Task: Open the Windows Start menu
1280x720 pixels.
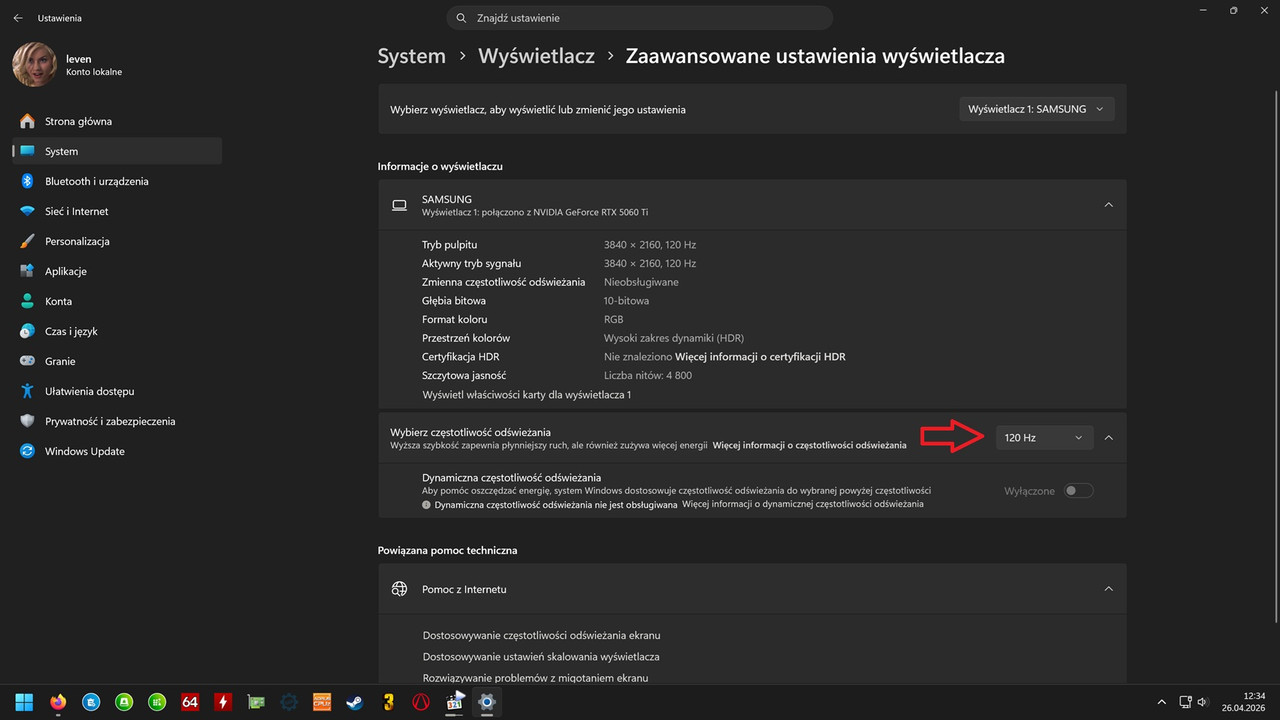Action: 24,702
